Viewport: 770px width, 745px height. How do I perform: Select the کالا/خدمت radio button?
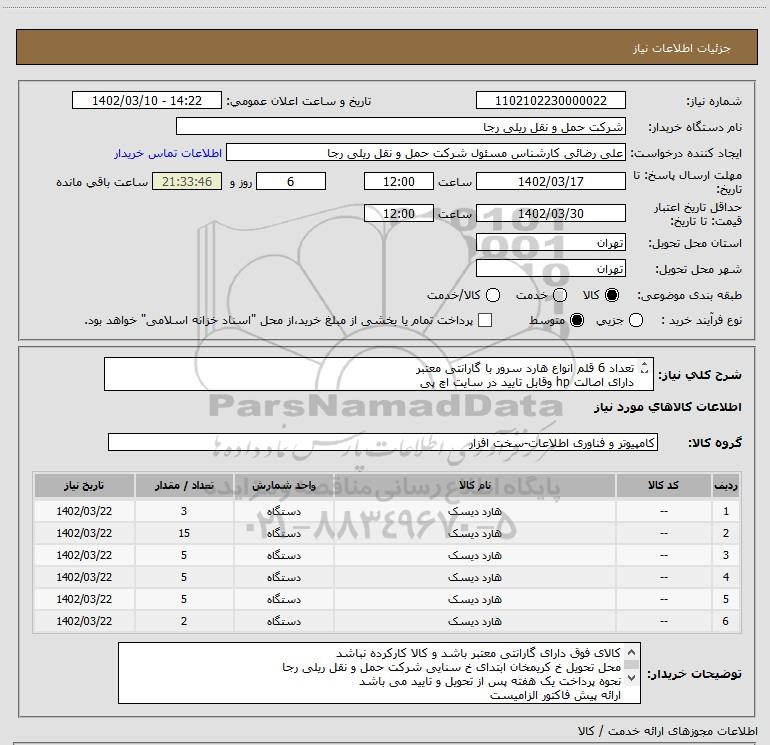[x=493, y=295]
